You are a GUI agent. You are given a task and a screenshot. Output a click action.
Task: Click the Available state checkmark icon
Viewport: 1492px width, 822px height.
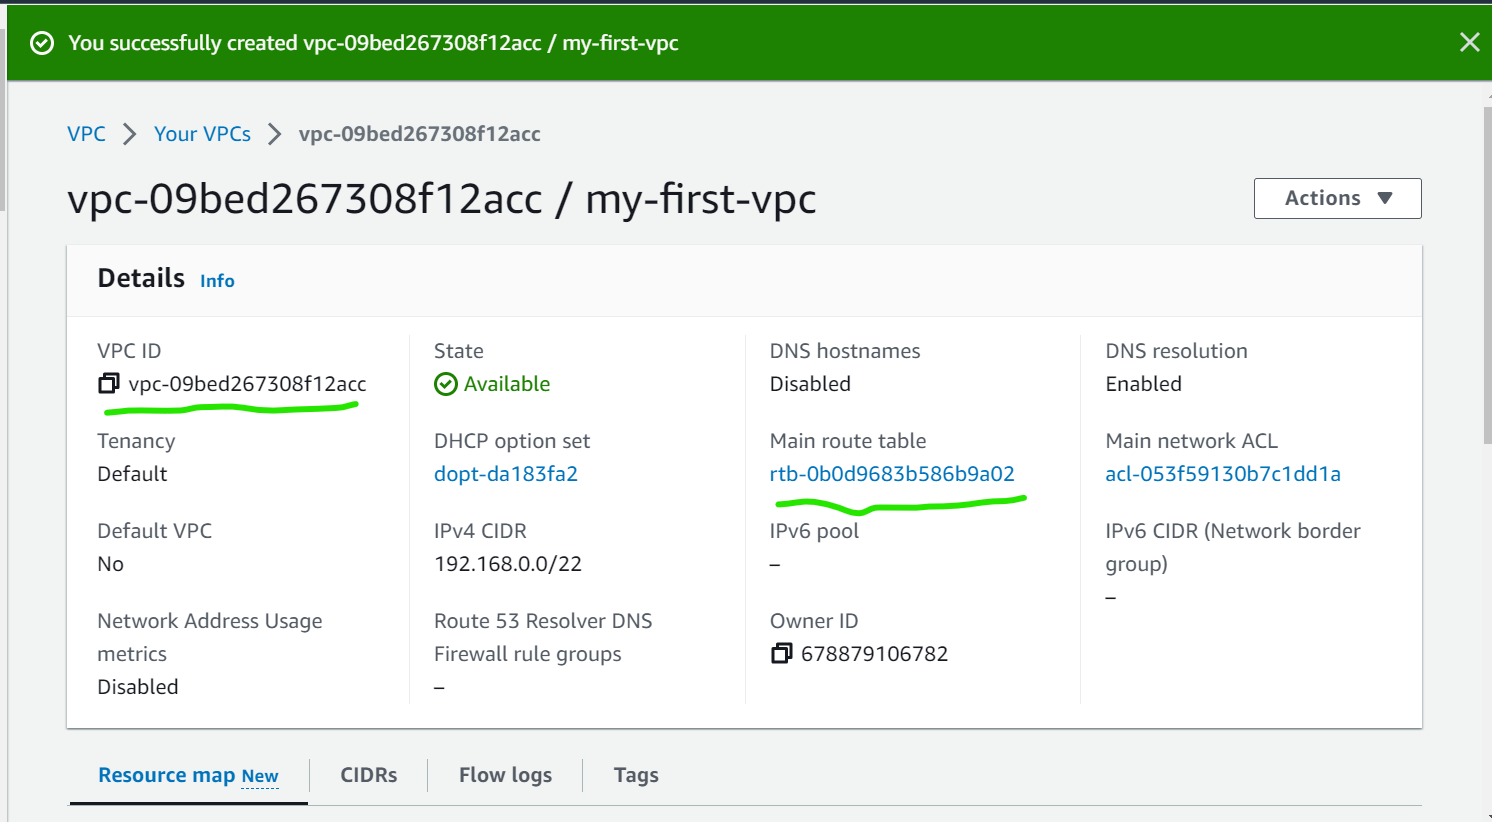pyautogui.click(x=446, y=384)
